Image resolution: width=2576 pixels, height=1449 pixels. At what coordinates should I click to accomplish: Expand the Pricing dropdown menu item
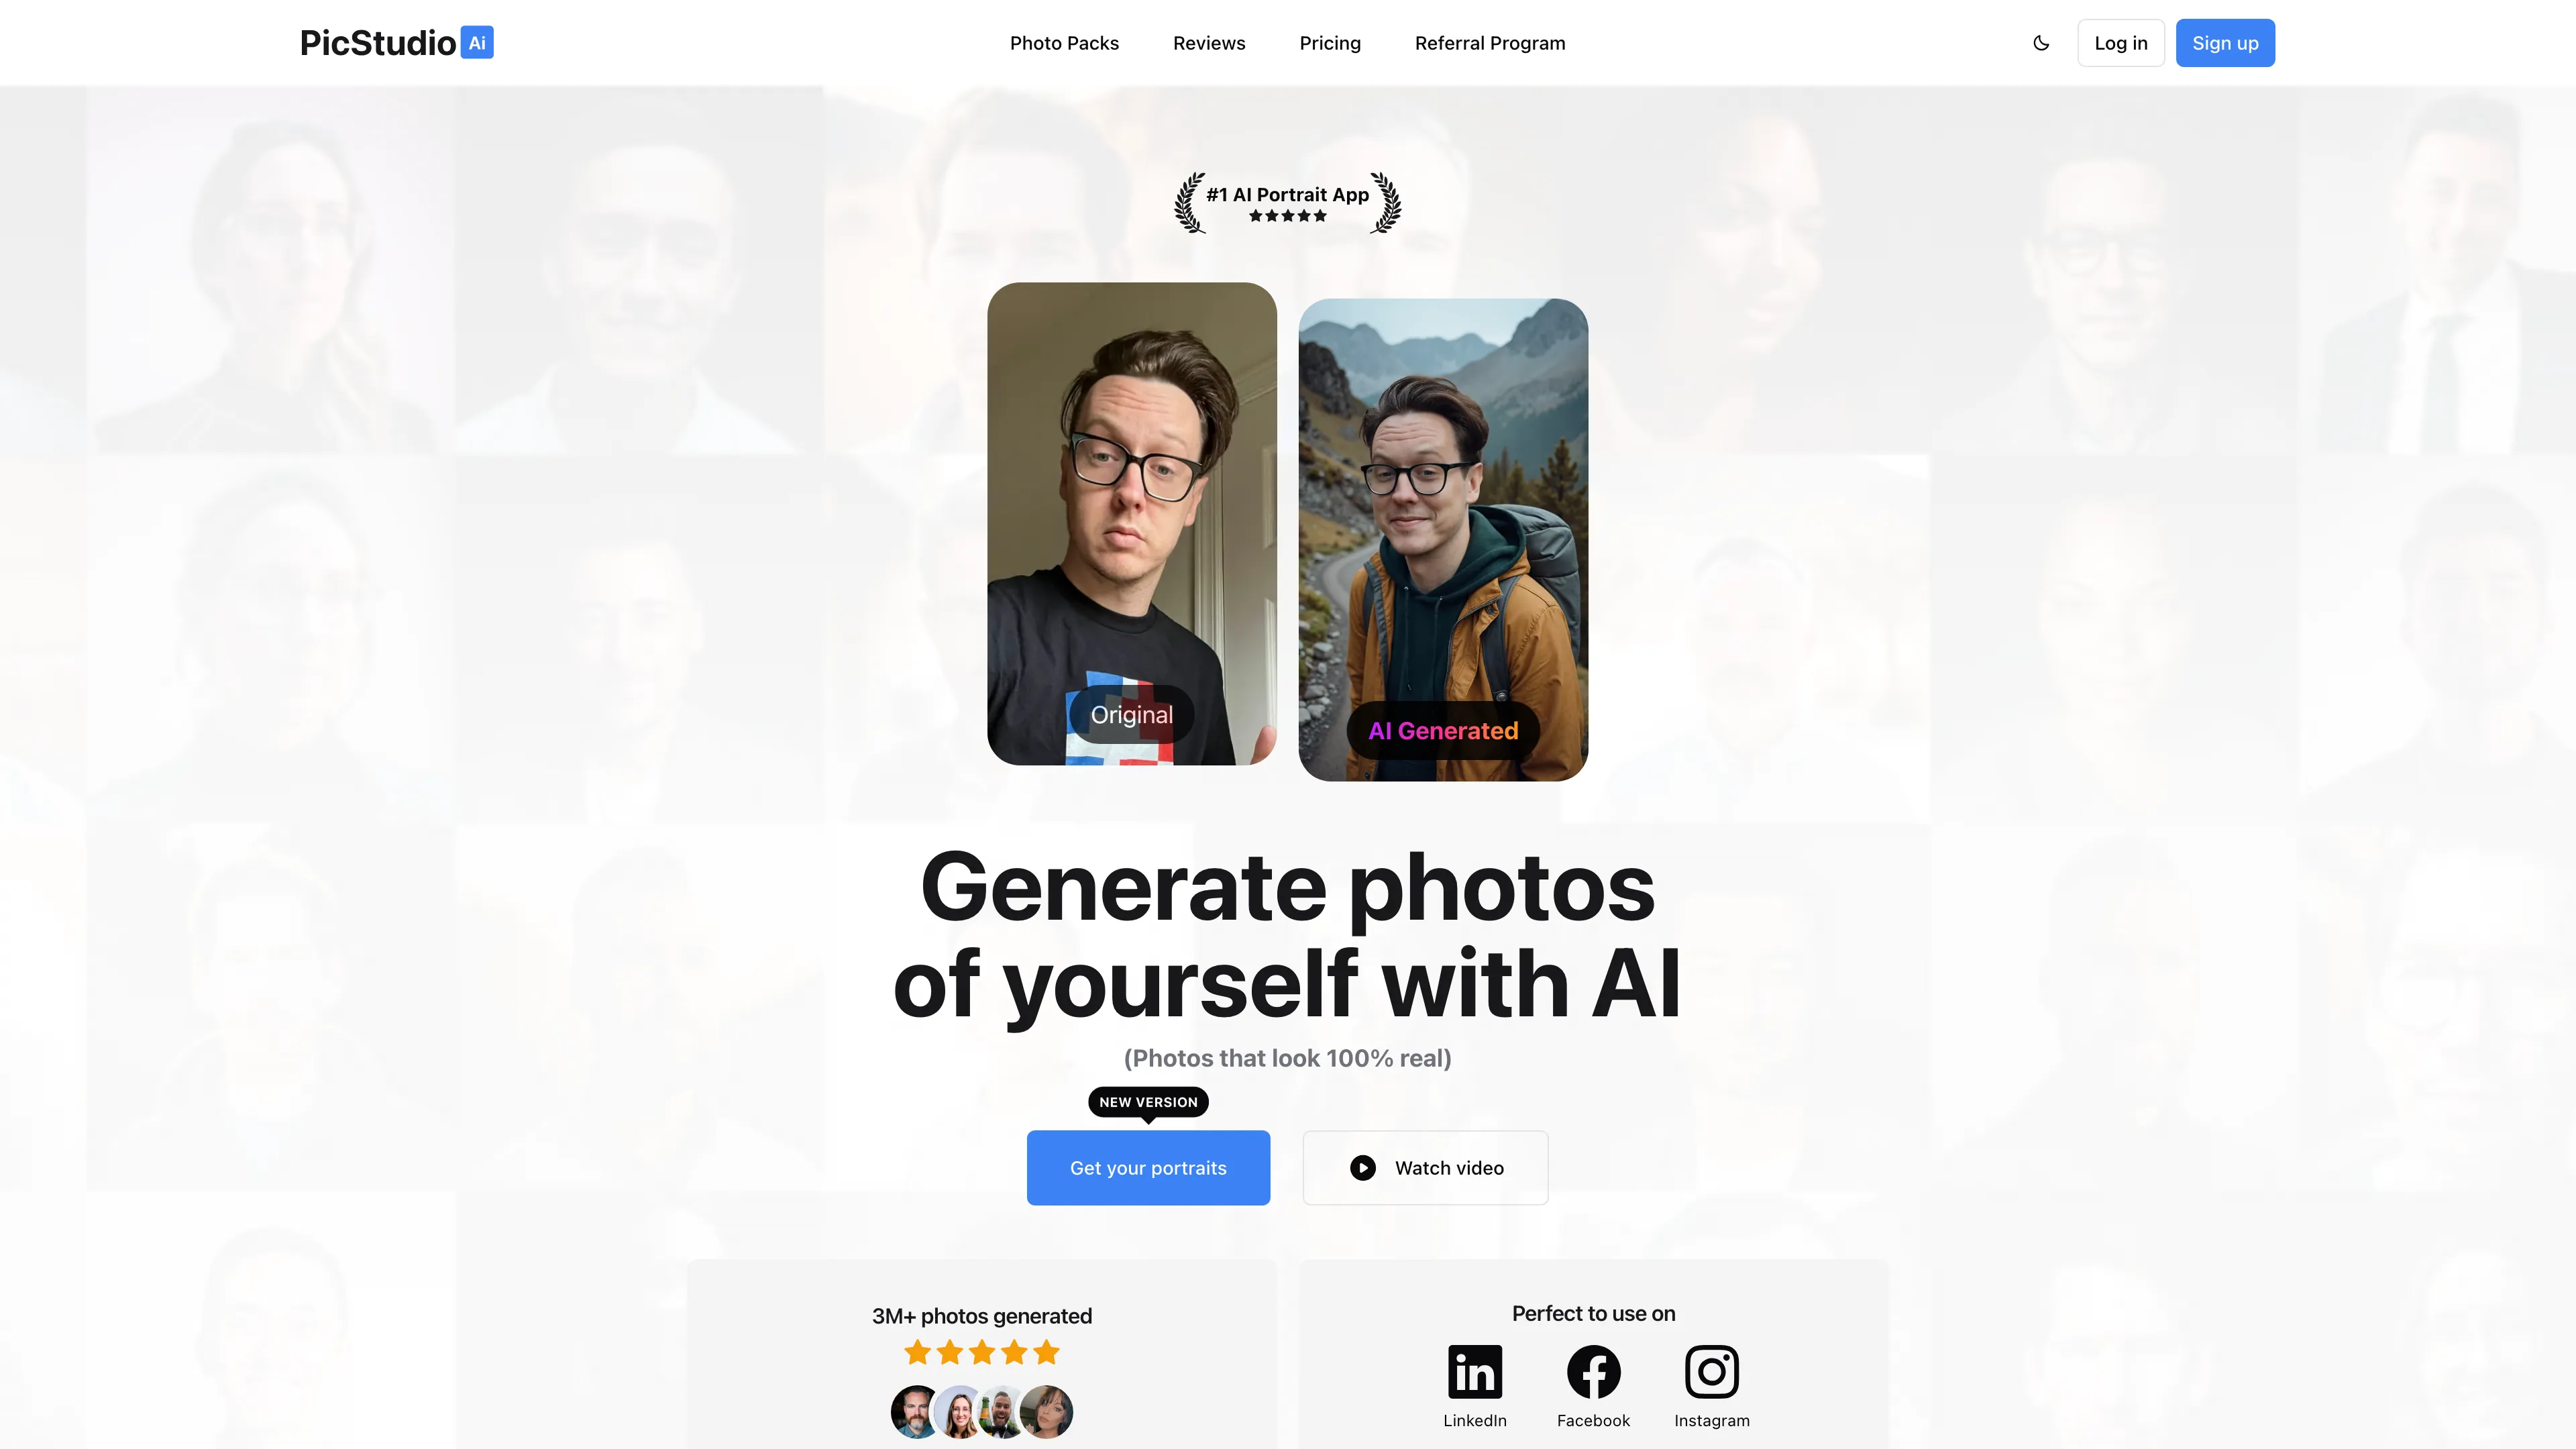click(1330, 42)
